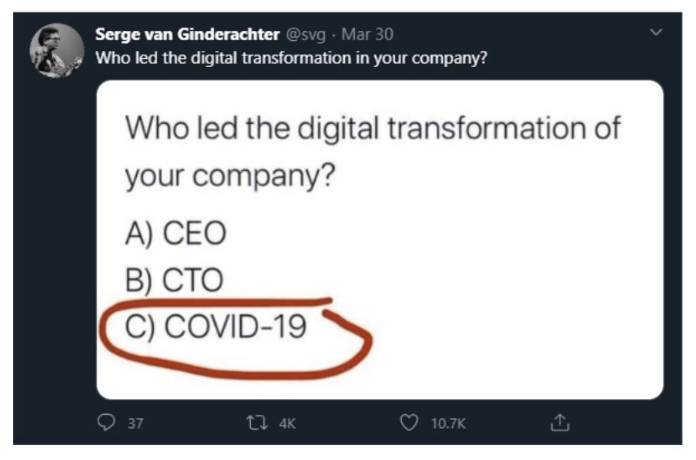696x460 pixels.
Task: Open the @svg handle link
Action: (x=306, y=35)
